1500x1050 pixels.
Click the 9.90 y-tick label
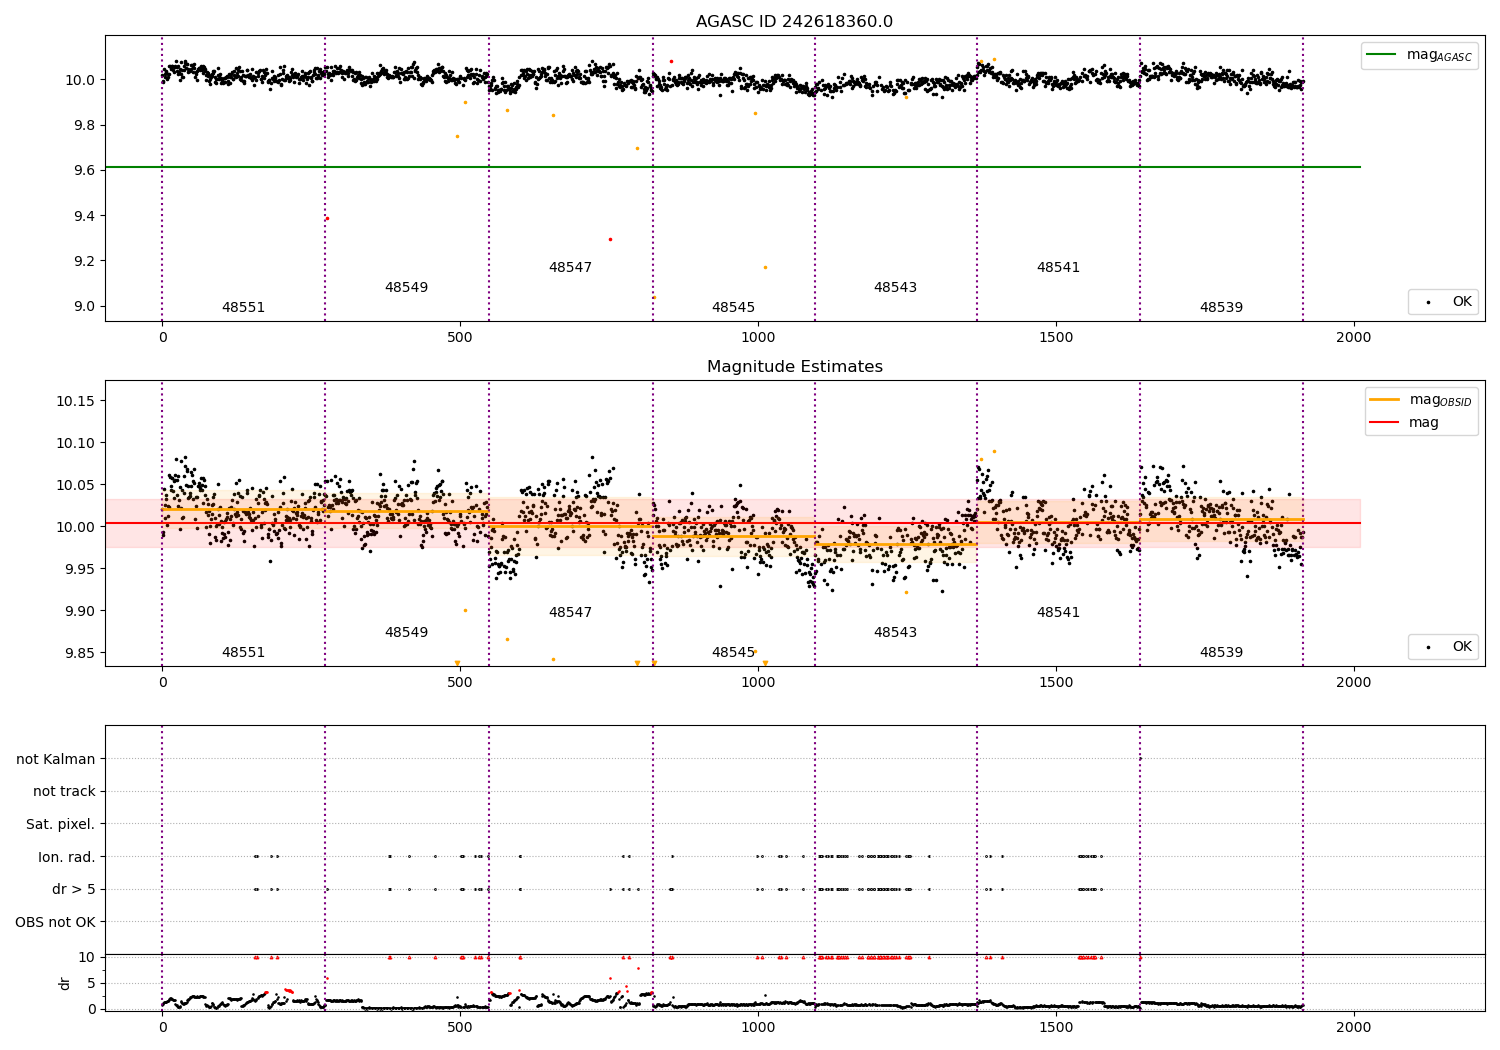click(x=80, y=612)
